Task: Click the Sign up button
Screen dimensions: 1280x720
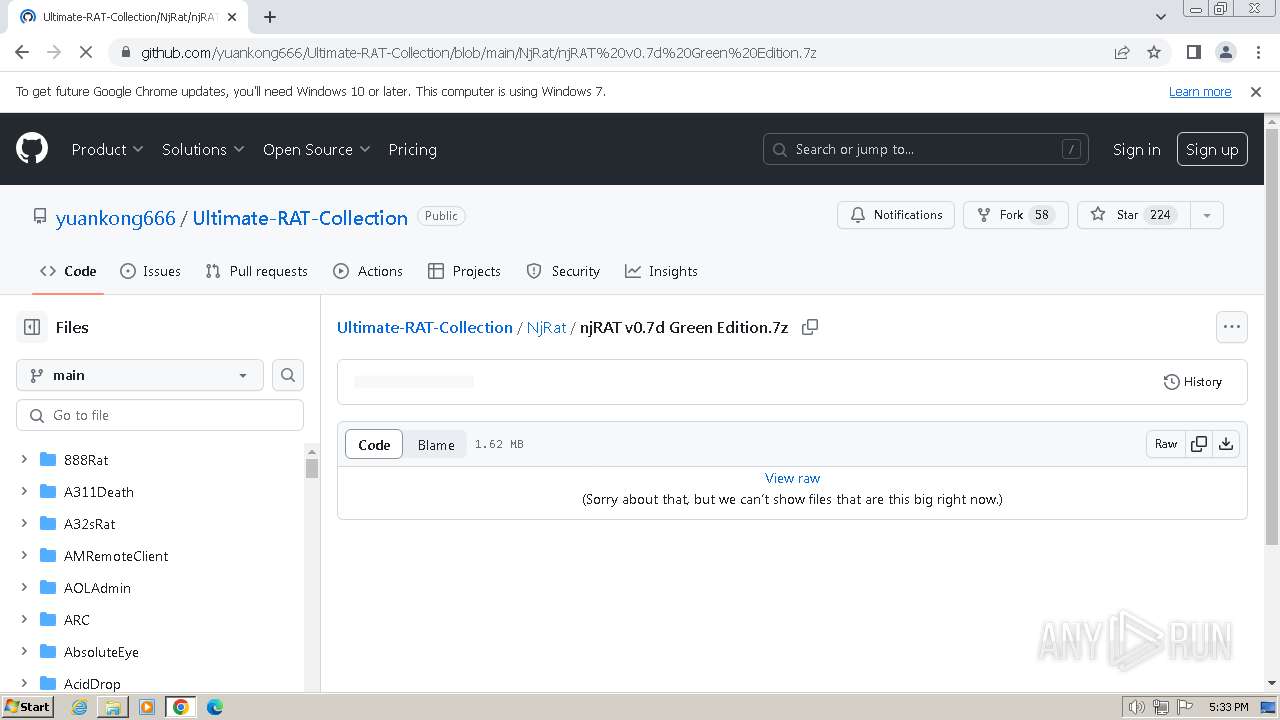Action: pyautogui.click(x=1212, y=149)
